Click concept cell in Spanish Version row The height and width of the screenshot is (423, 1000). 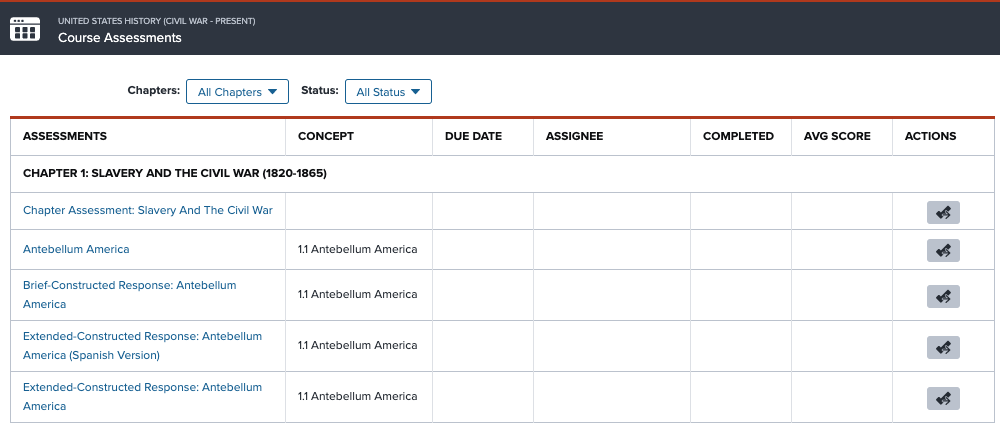358,345
